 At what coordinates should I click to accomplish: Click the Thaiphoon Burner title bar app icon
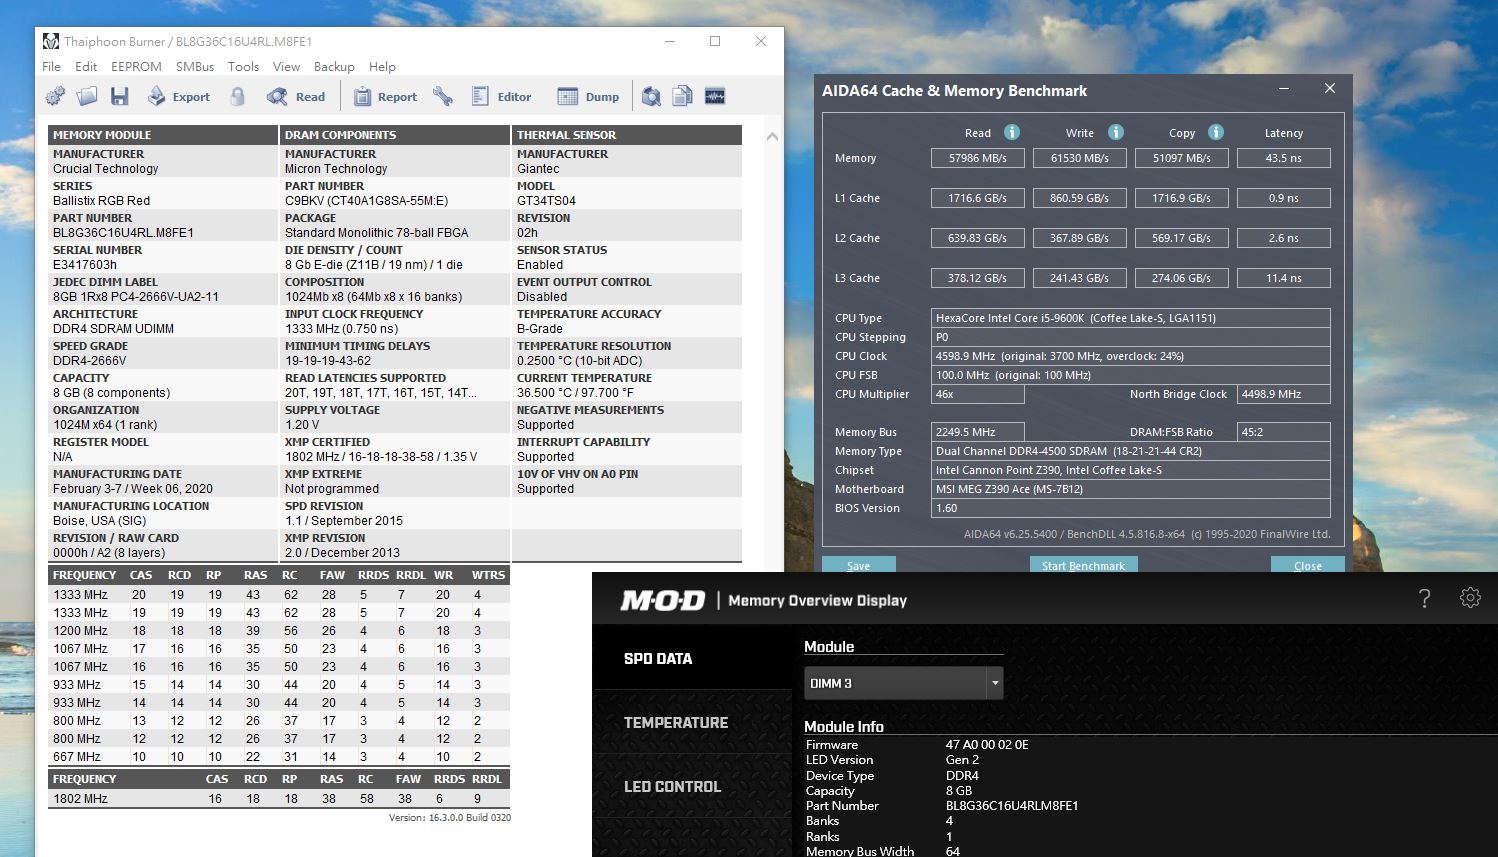pos(51,41)
